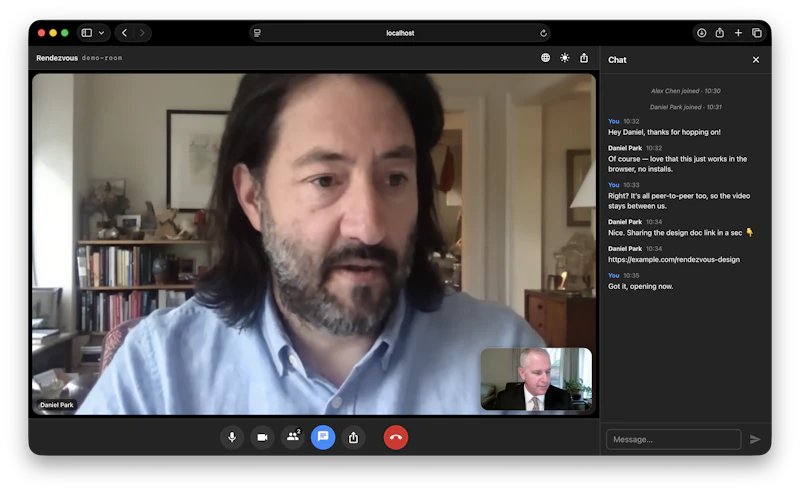Close the Chat panel
Screen dimensions: 800x493
coord(756,60)
